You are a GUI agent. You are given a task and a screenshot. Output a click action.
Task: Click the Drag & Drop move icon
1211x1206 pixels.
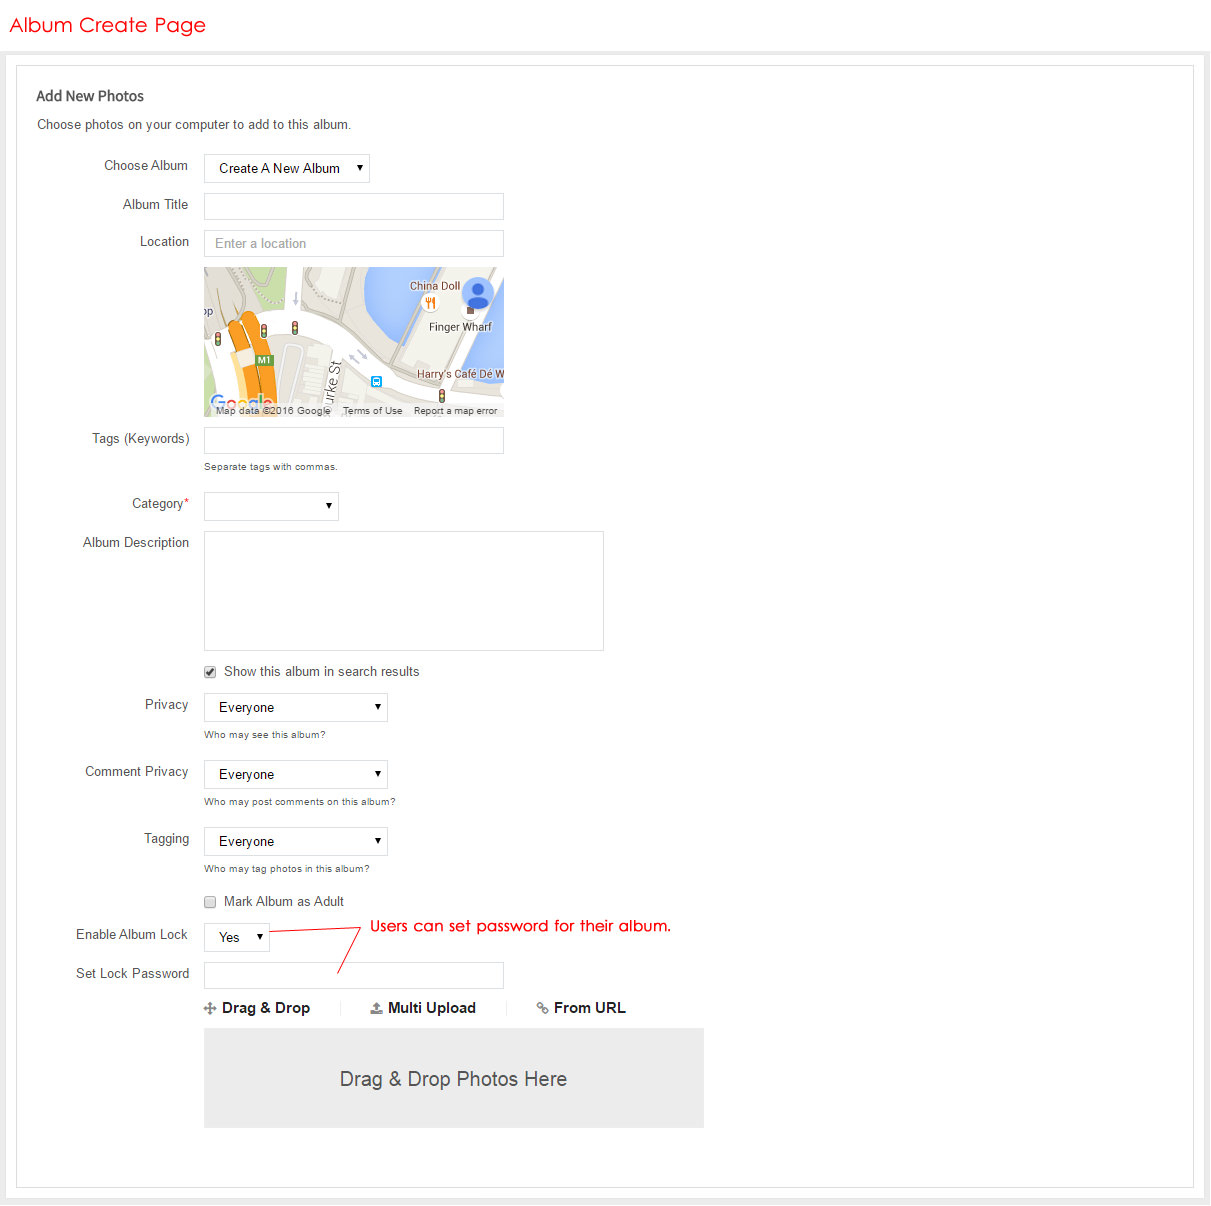pos(210,1009)
